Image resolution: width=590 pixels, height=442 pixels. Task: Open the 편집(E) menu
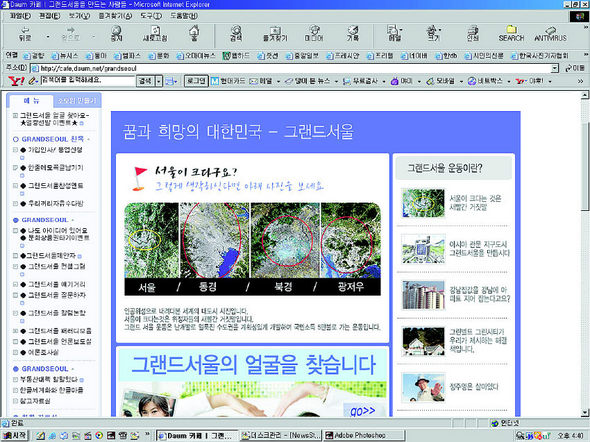click(49, 16)
